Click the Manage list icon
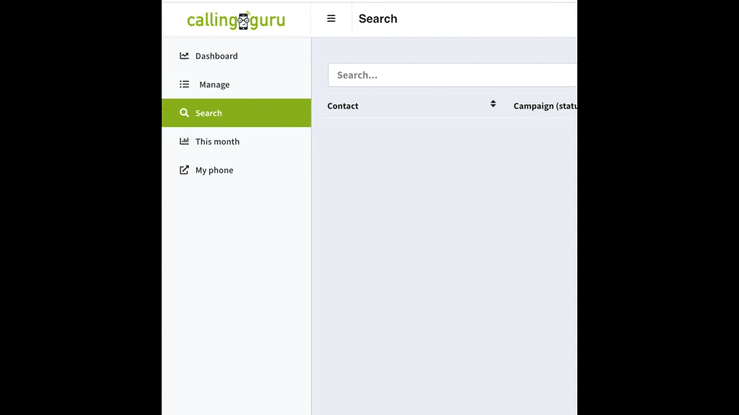This screenshot has height=415, width=739. pyautogui.click(x=184, y=84)
